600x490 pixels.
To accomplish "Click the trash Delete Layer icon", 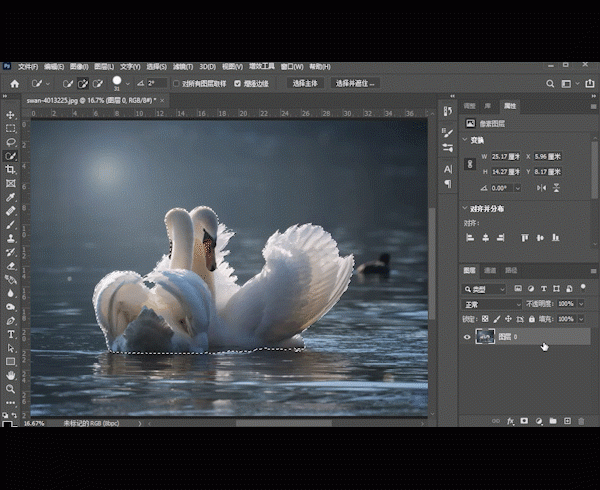I will (581, 421).
